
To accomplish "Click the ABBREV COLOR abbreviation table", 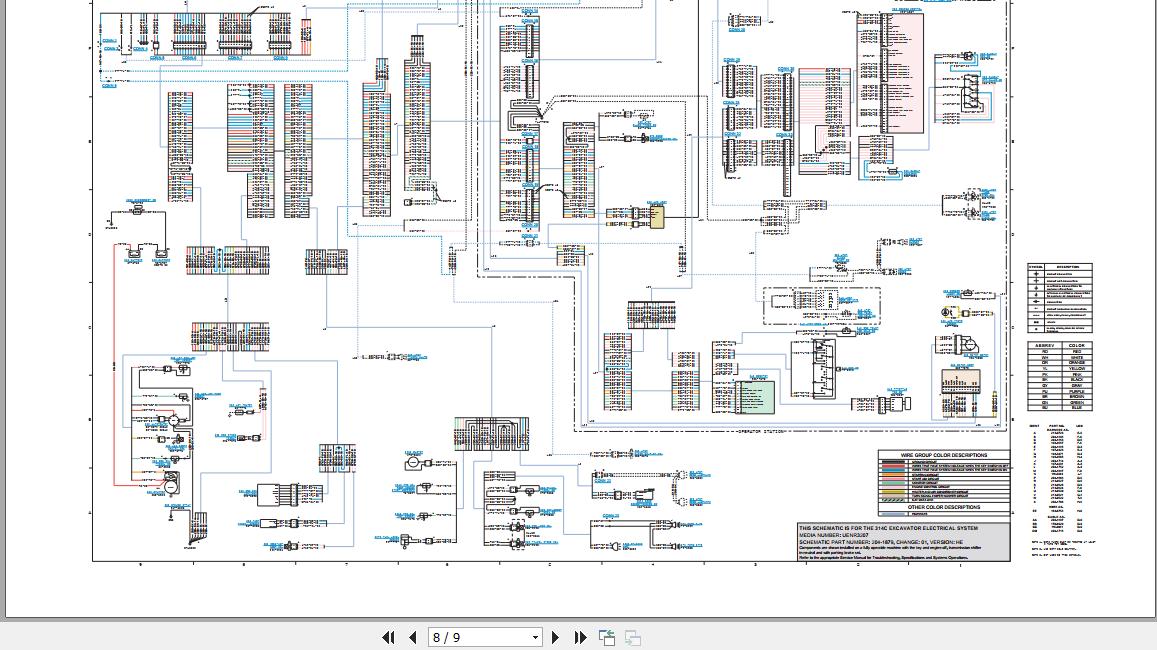I will (1061, 375).
